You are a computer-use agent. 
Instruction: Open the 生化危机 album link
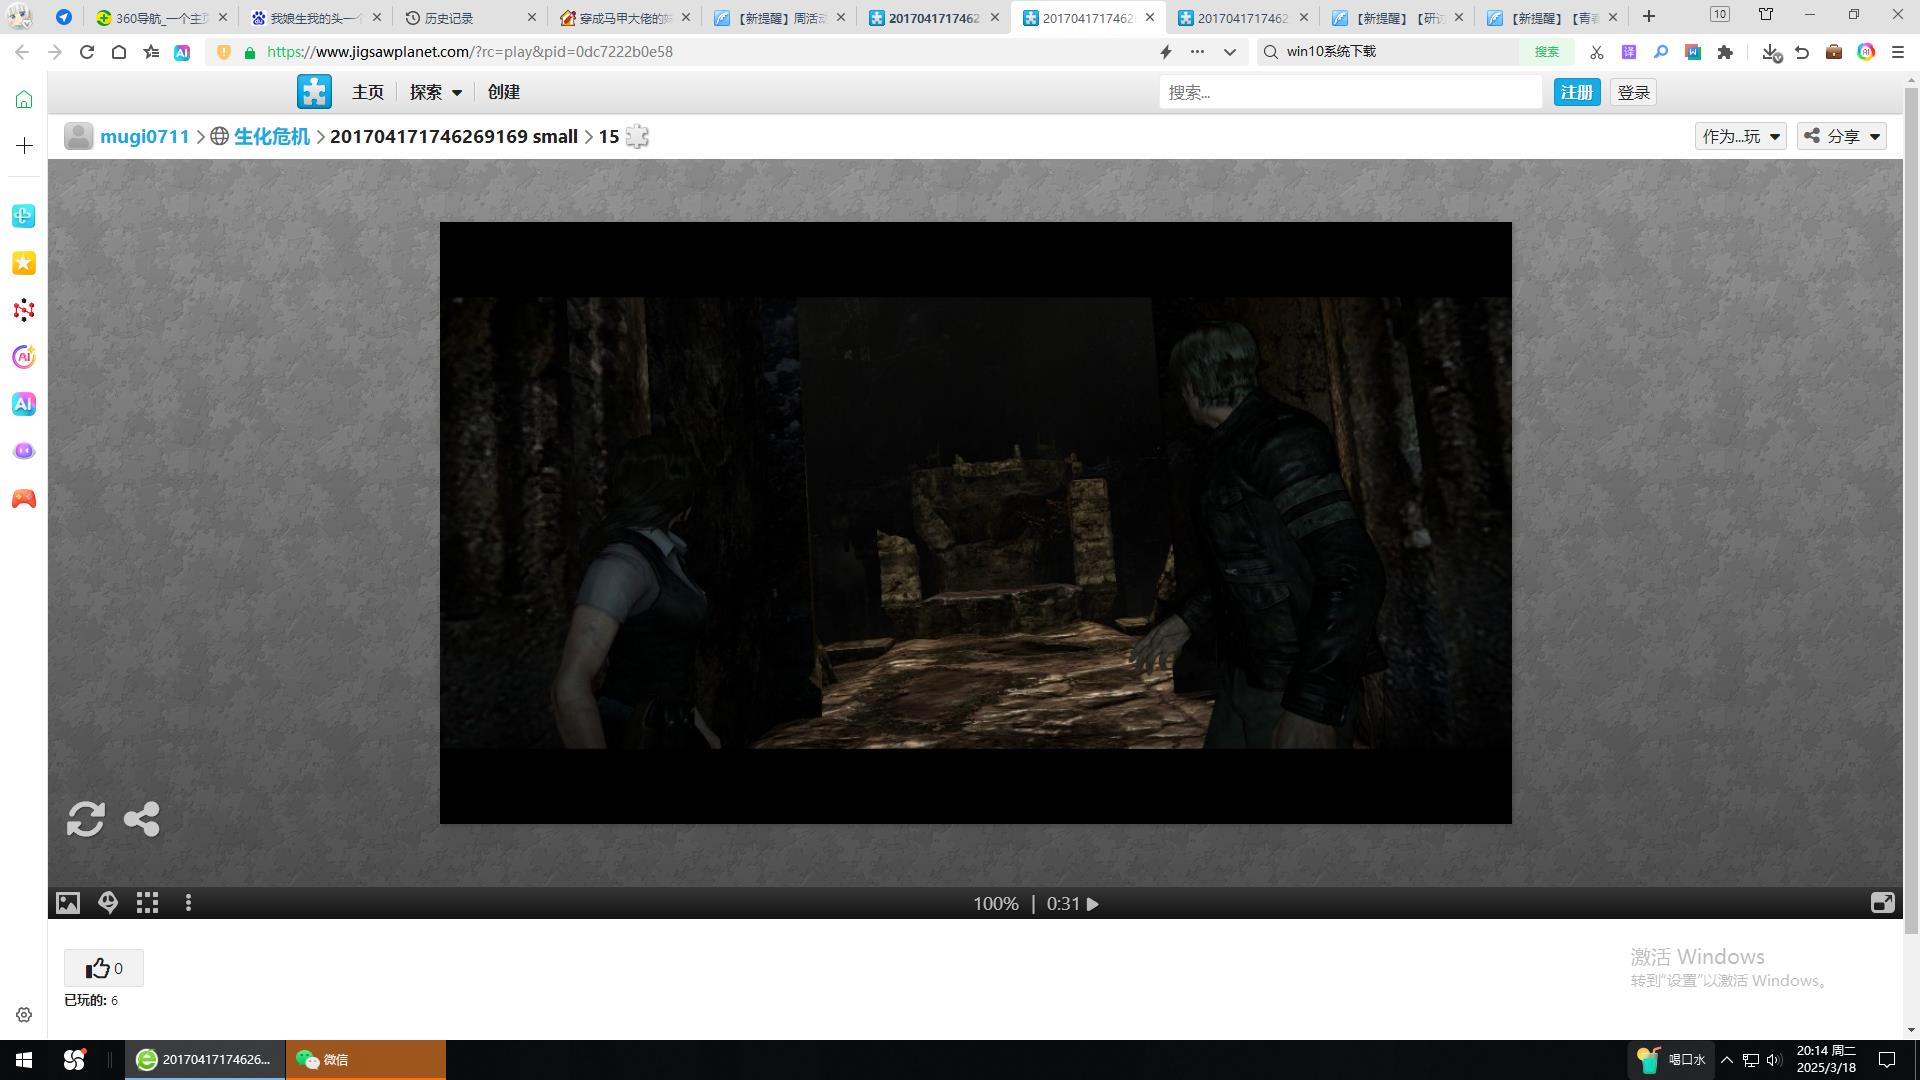coord(272,137)
